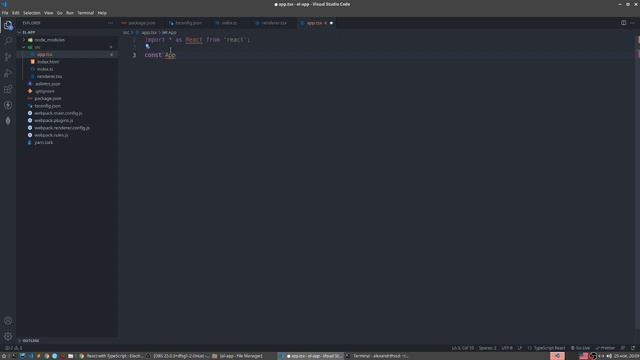Open index.ts in the file tree
Viewport: 640px width, 360px height.
67,69
